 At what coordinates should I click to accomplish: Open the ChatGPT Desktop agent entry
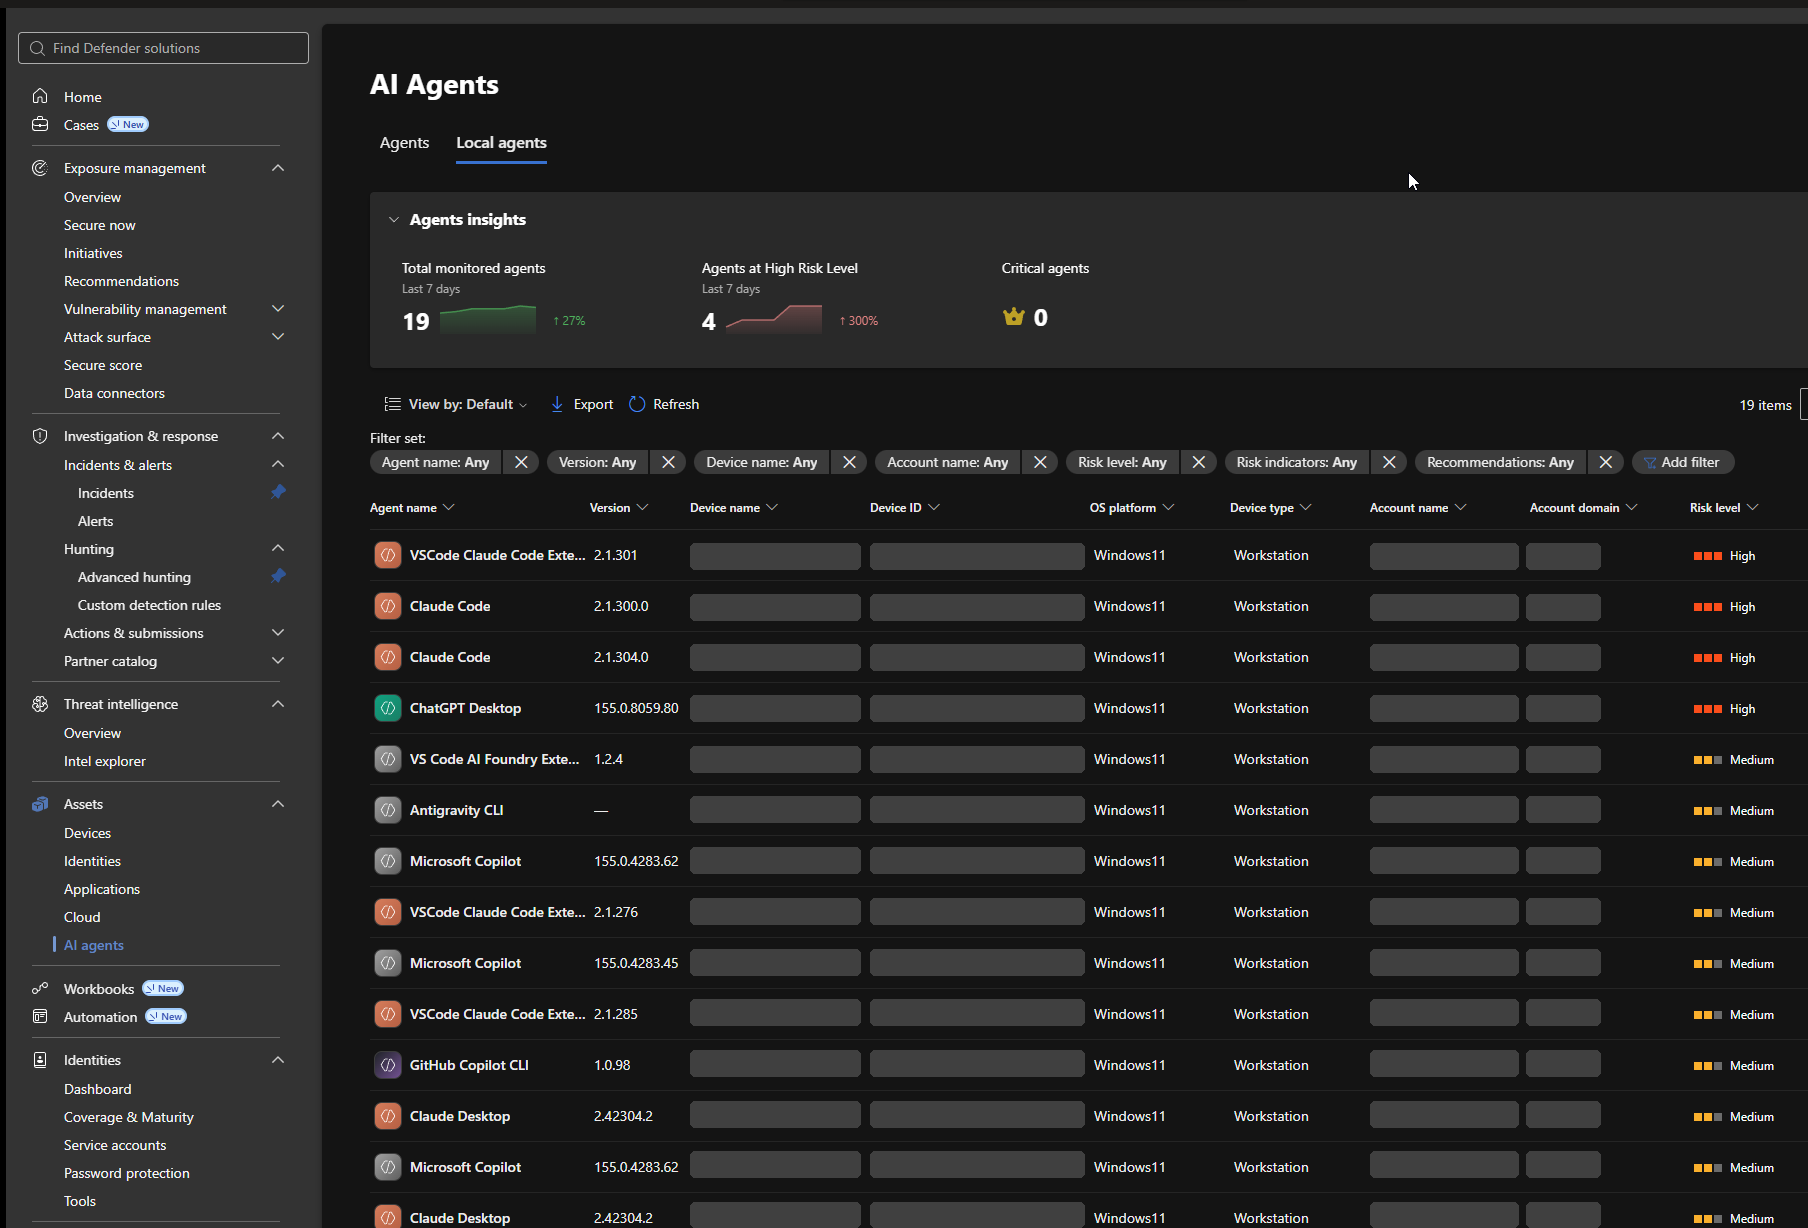(x=465, y=708)
